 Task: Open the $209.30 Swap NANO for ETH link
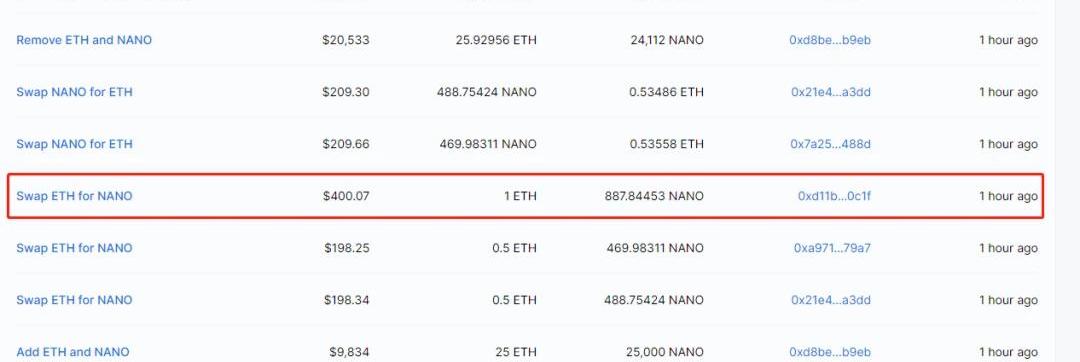coord(74,92)
